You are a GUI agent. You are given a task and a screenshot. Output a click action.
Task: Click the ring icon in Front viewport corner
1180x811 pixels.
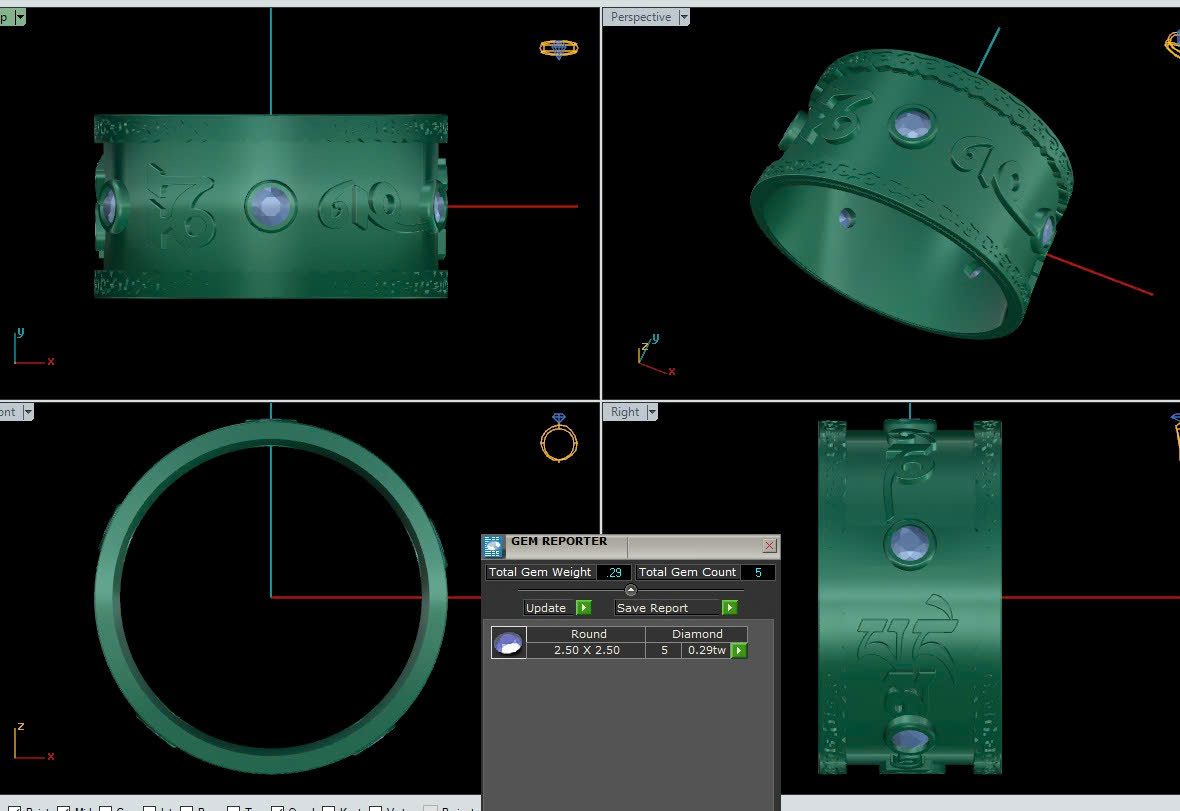(x=558, y=437)
